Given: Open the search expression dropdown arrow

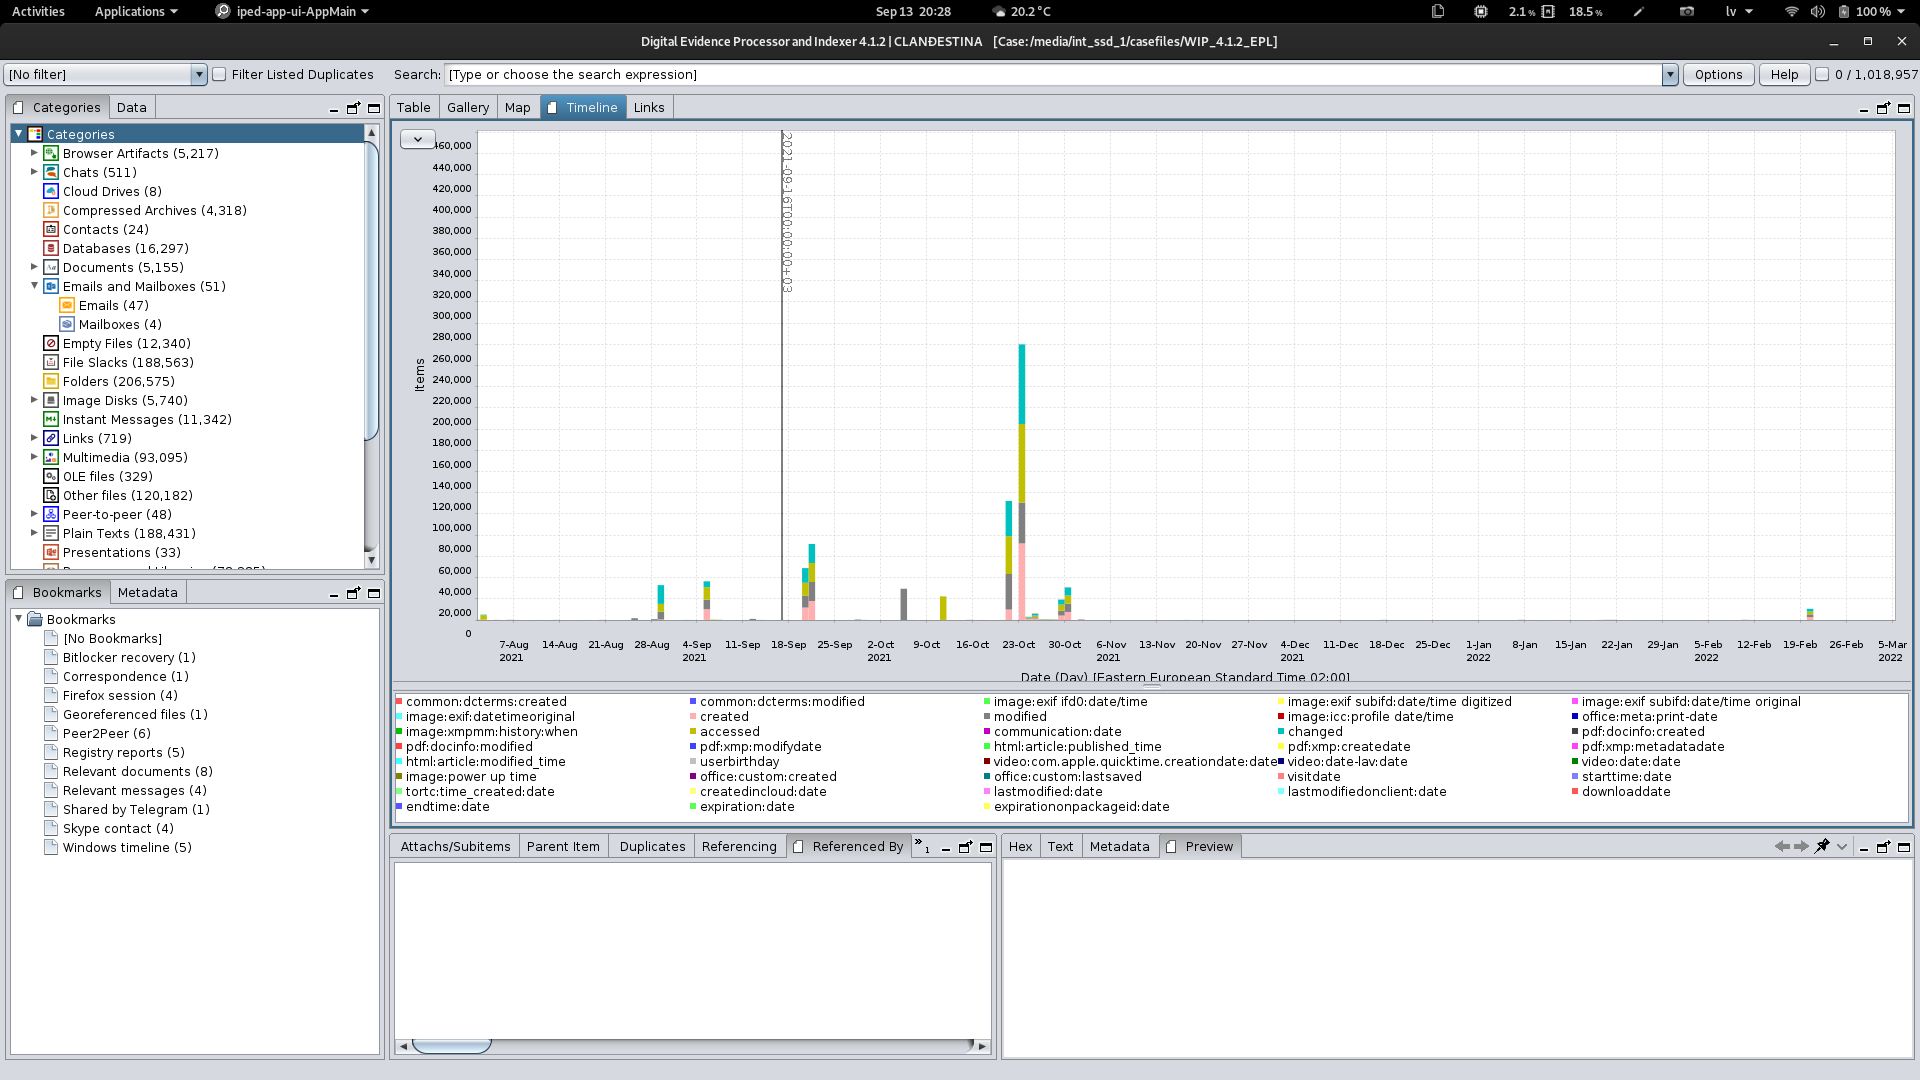Looking at the screenshot, I should click(1669, 74).
